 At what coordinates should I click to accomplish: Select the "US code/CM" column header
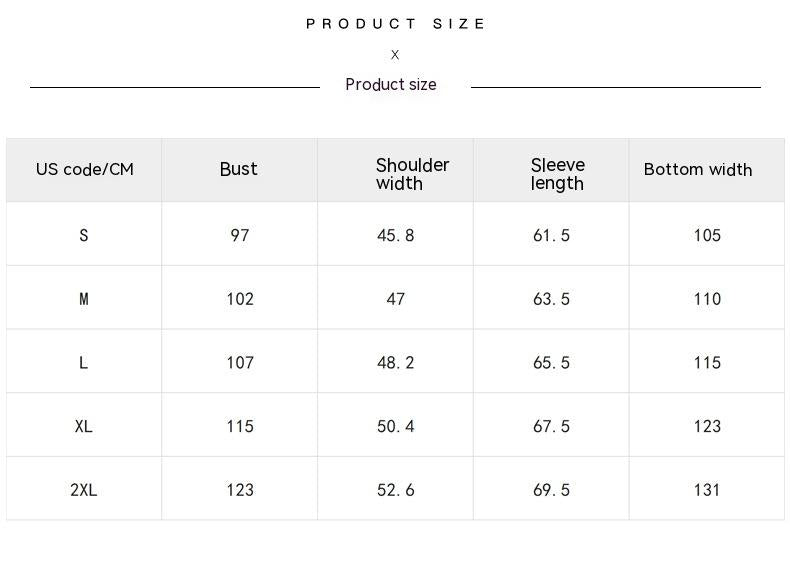point(84,169)
